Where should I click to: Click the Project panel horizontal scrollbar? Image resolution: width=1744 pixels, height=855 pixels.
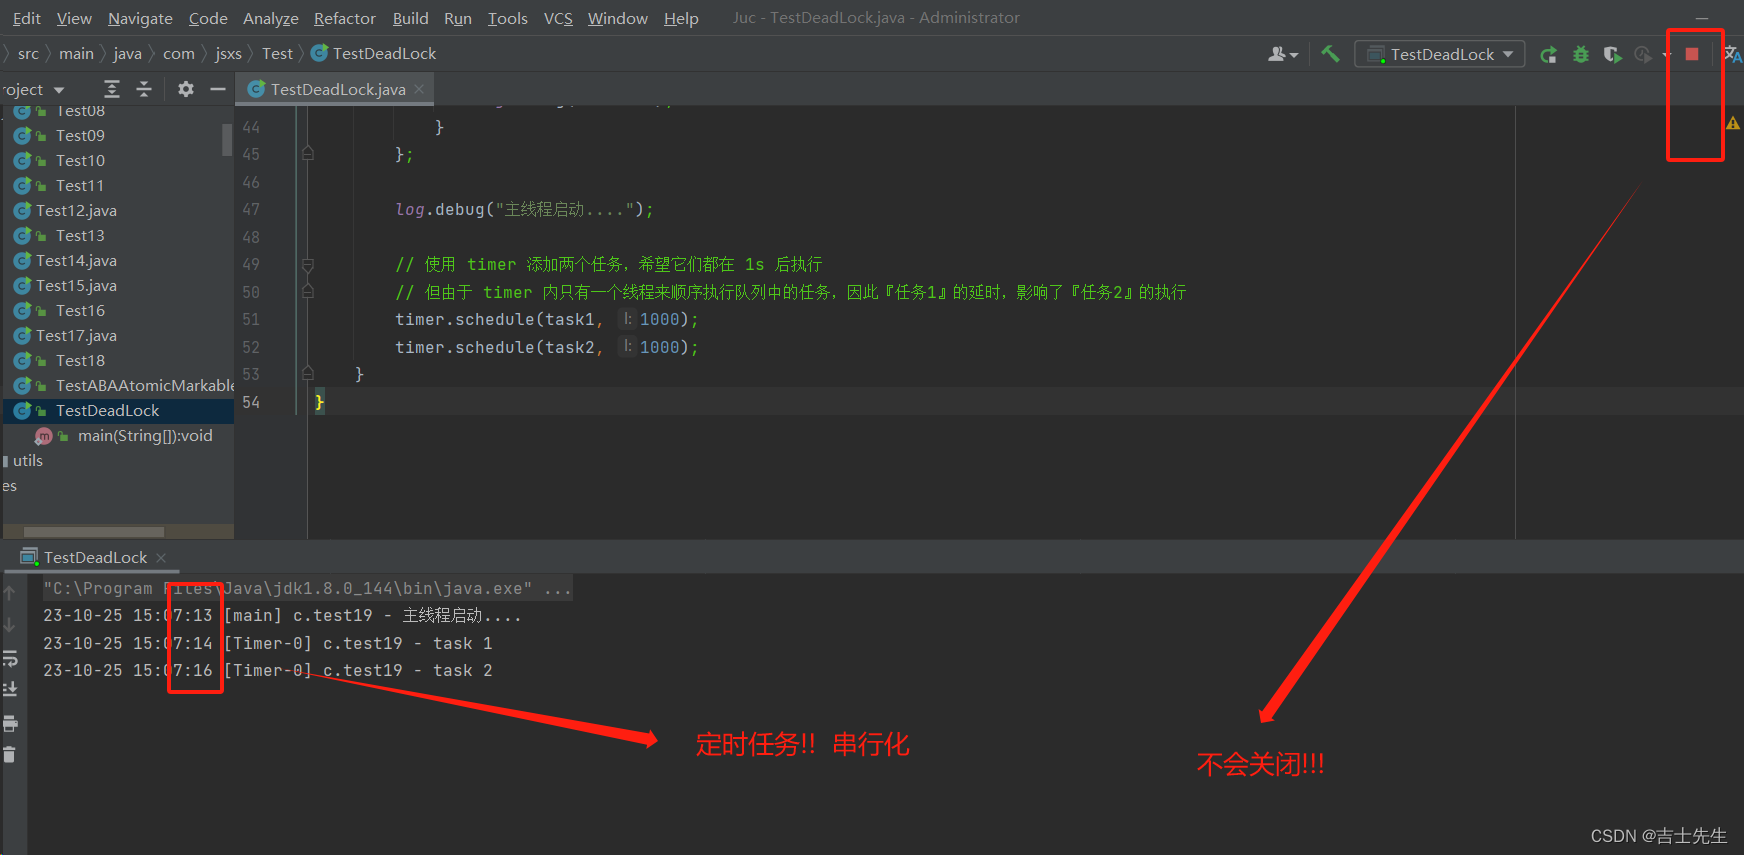[x=94, y=532]
